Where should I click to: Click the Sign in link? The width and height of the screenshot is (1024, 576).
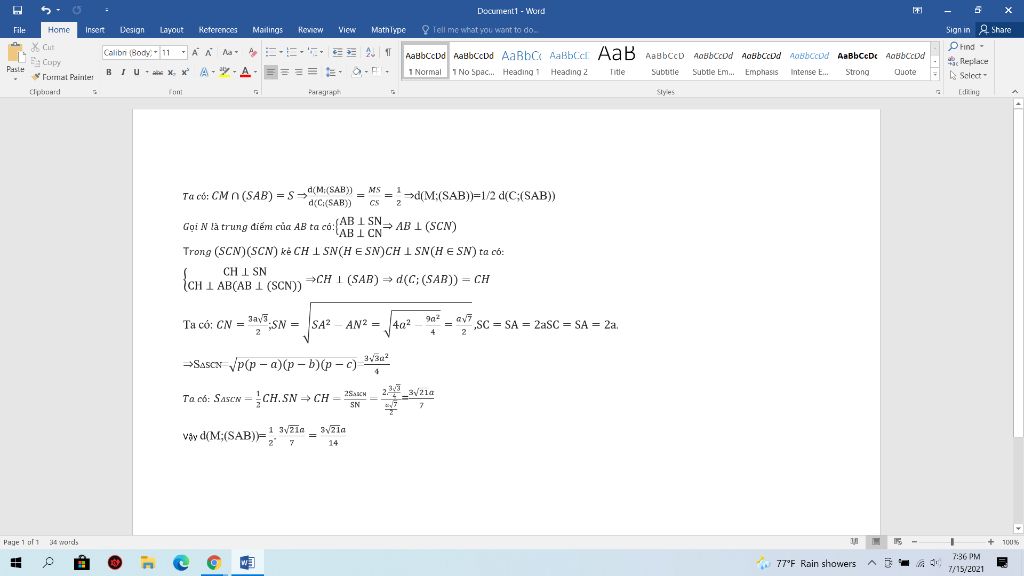pos(958,30)
